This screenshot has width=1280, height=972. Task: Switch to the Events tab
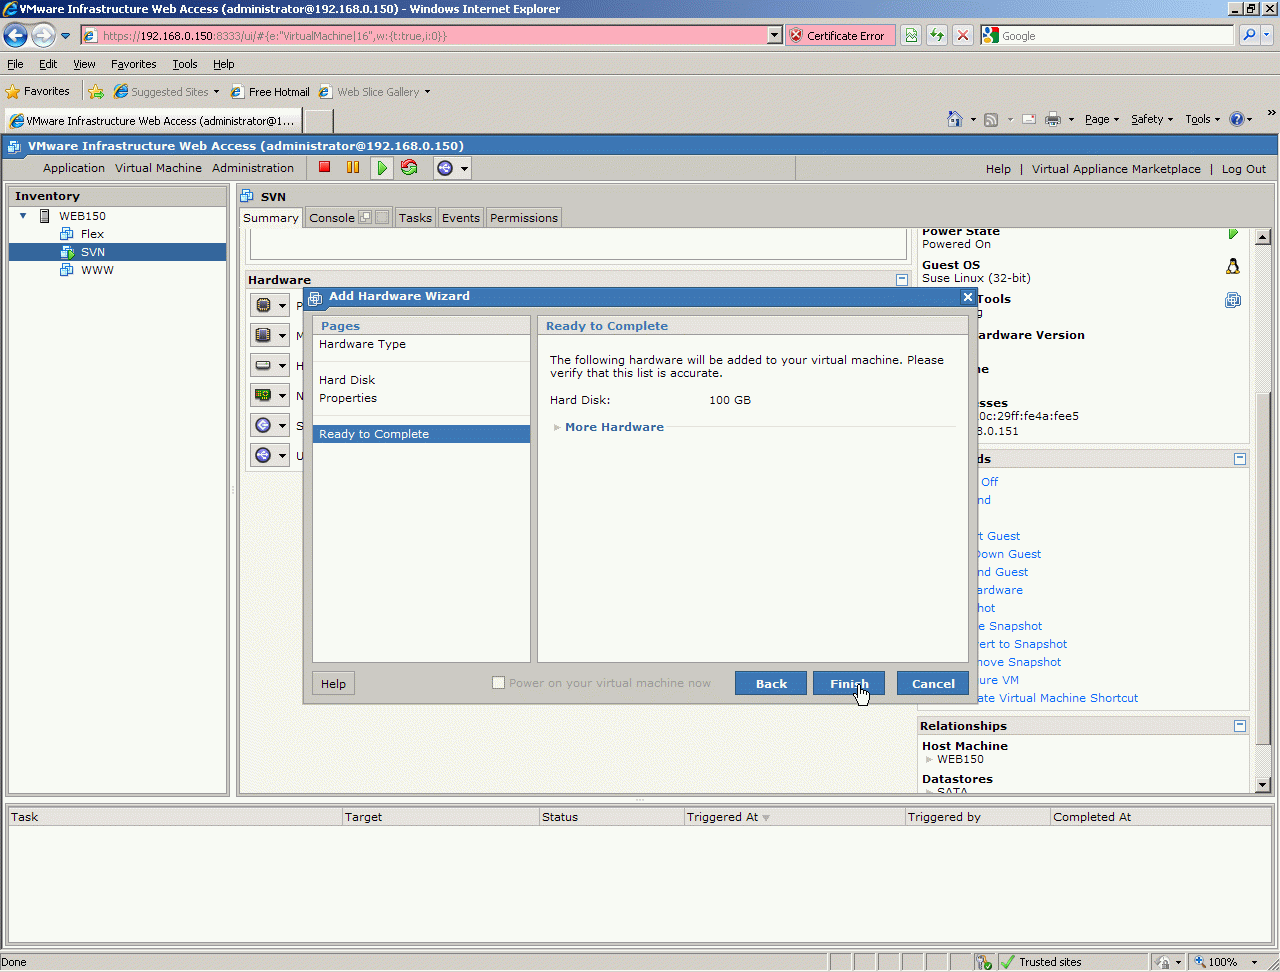[x=461, y=218]
